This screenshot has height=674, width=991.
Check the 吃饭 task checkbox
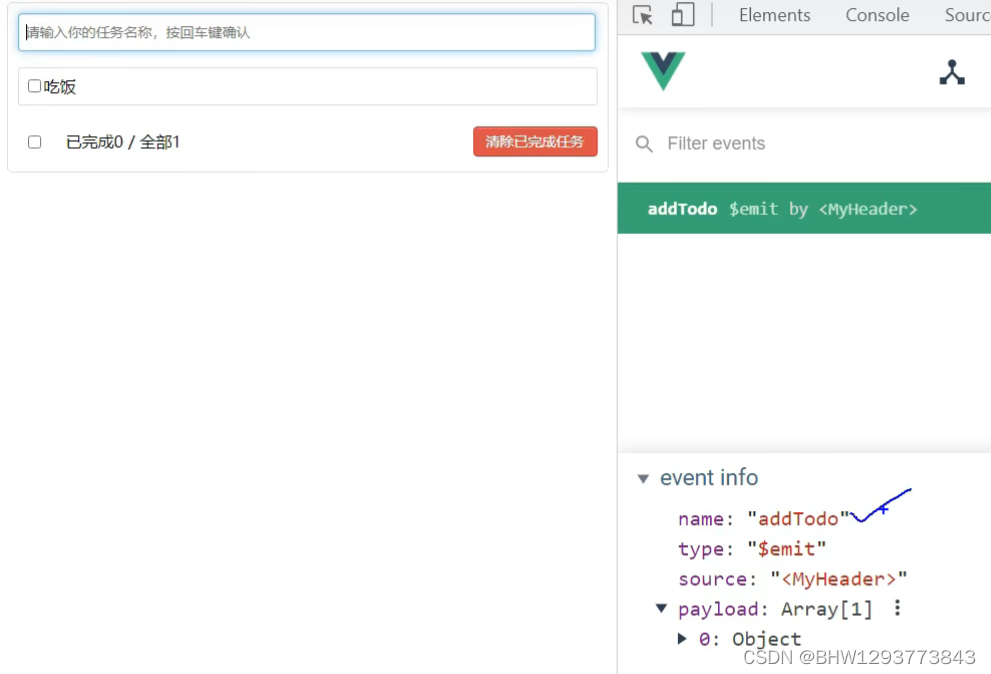(x=35, y=86)
